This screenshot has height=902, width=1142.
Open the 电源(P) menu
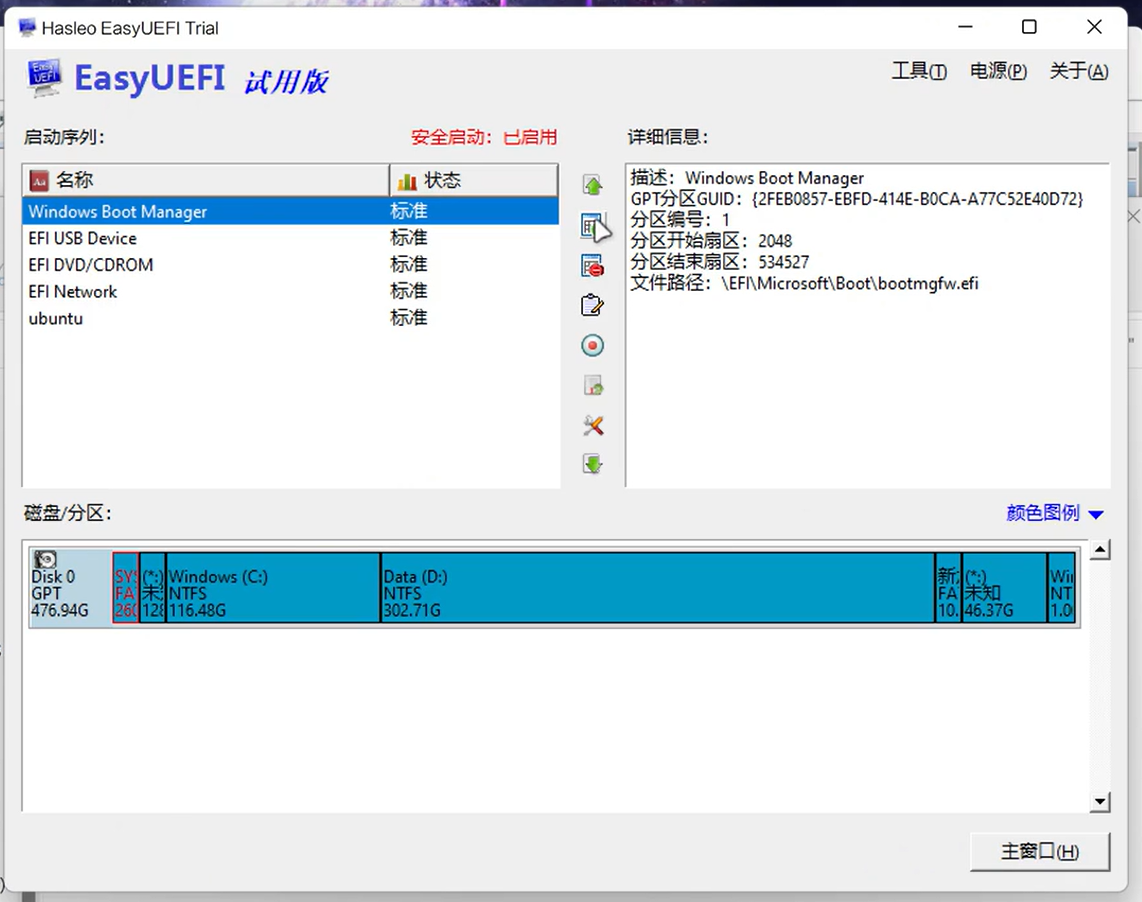pos(999,71)
